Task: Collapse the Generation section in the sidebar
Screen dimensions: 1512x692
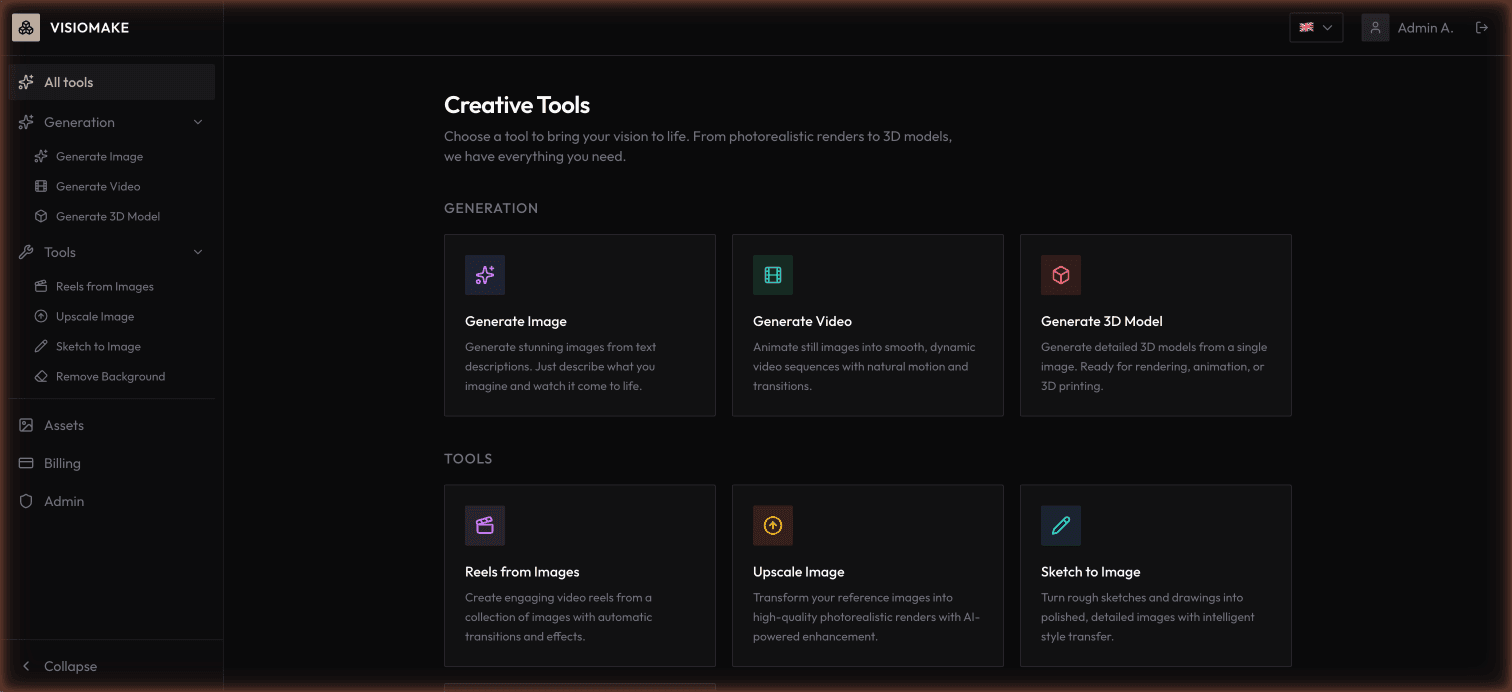Action: click(197, 121)
